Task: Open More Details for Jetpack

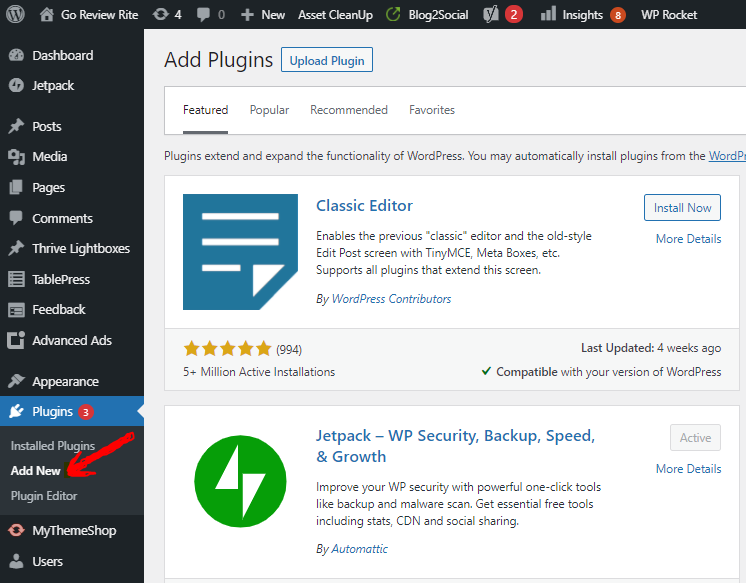Action: [688, 469]
